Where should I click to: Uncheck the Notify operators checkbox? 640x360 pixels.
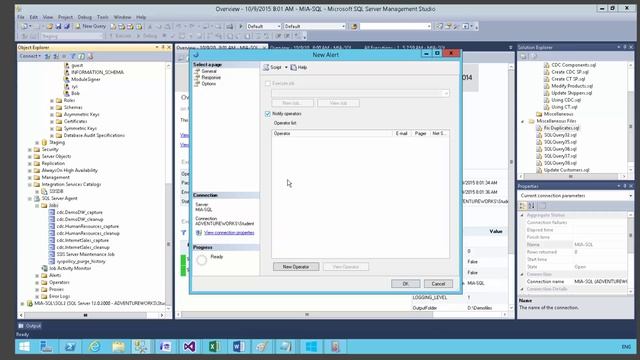(268, 113)
